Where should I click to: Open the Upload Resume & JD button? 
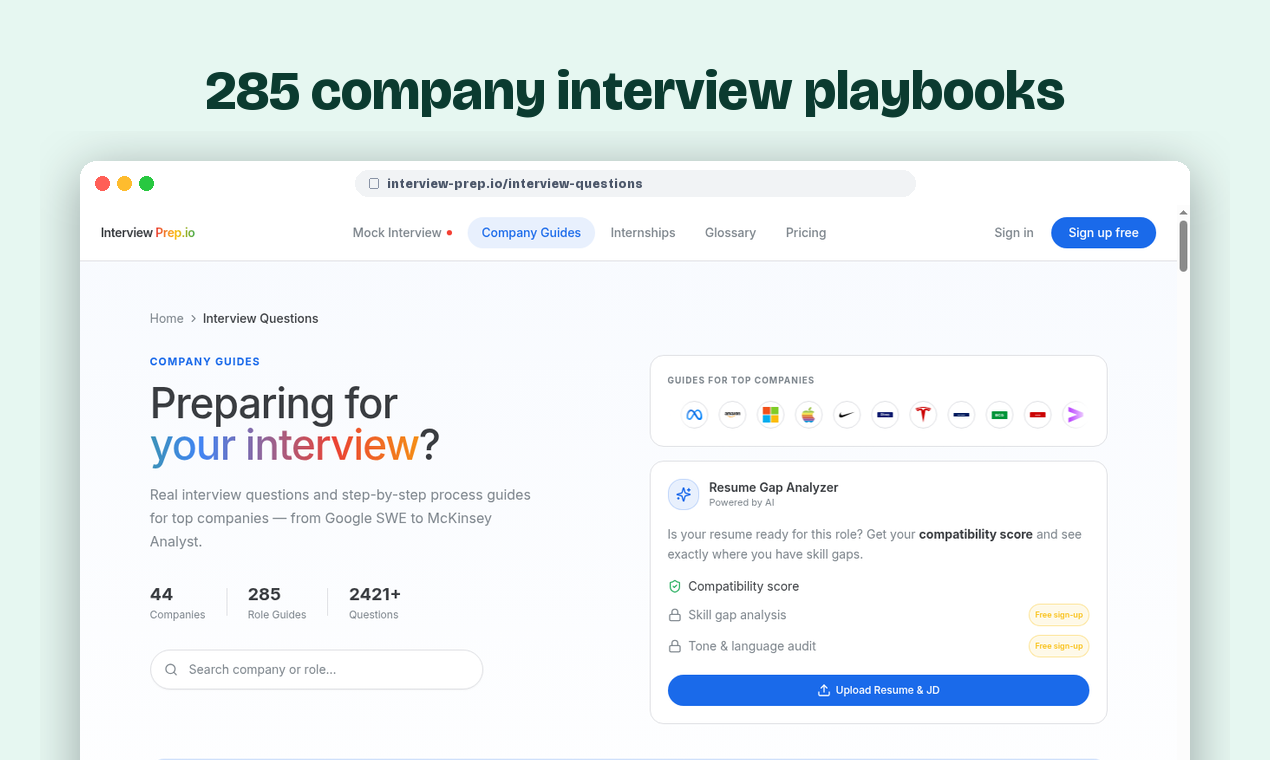(878, 690)
